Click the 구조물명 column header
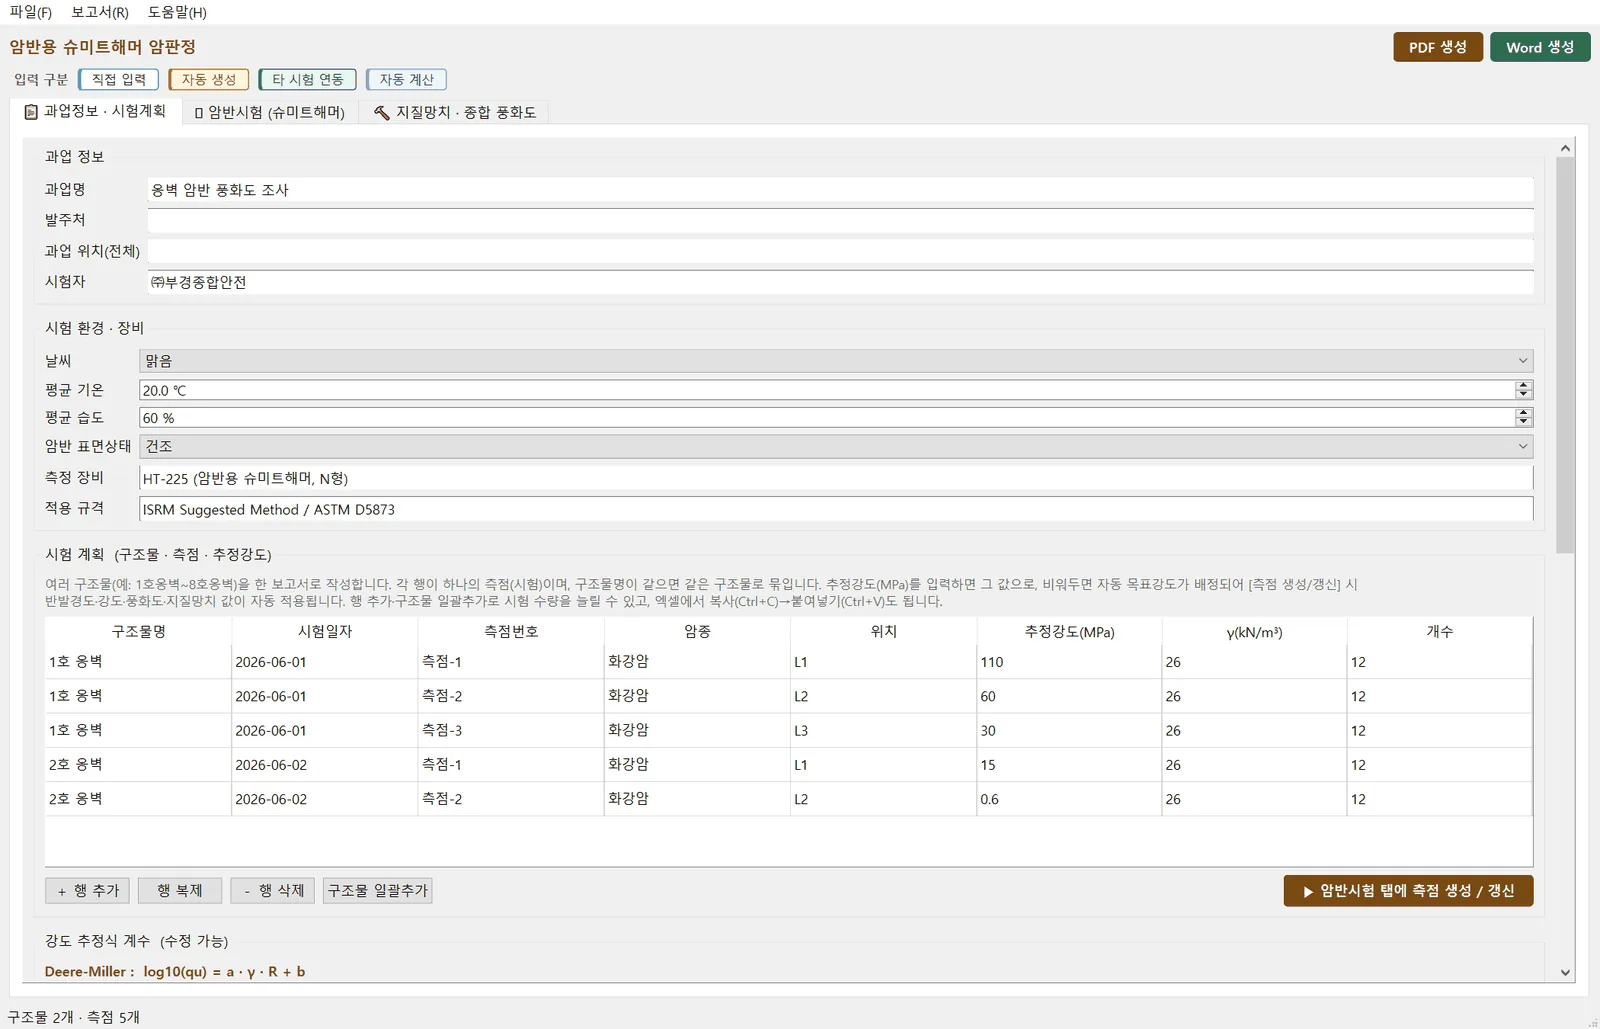1600x1029 pixels. pyautogui.click(x=138, y=631)
